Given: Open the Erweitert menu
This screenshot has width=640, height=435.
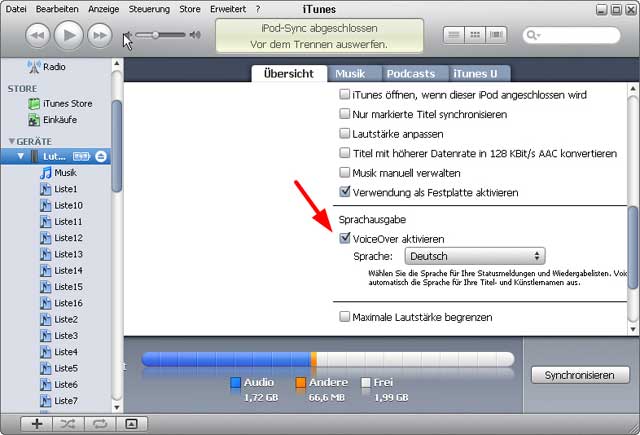Looking at the screenshot, I should (x=228, y=9).
